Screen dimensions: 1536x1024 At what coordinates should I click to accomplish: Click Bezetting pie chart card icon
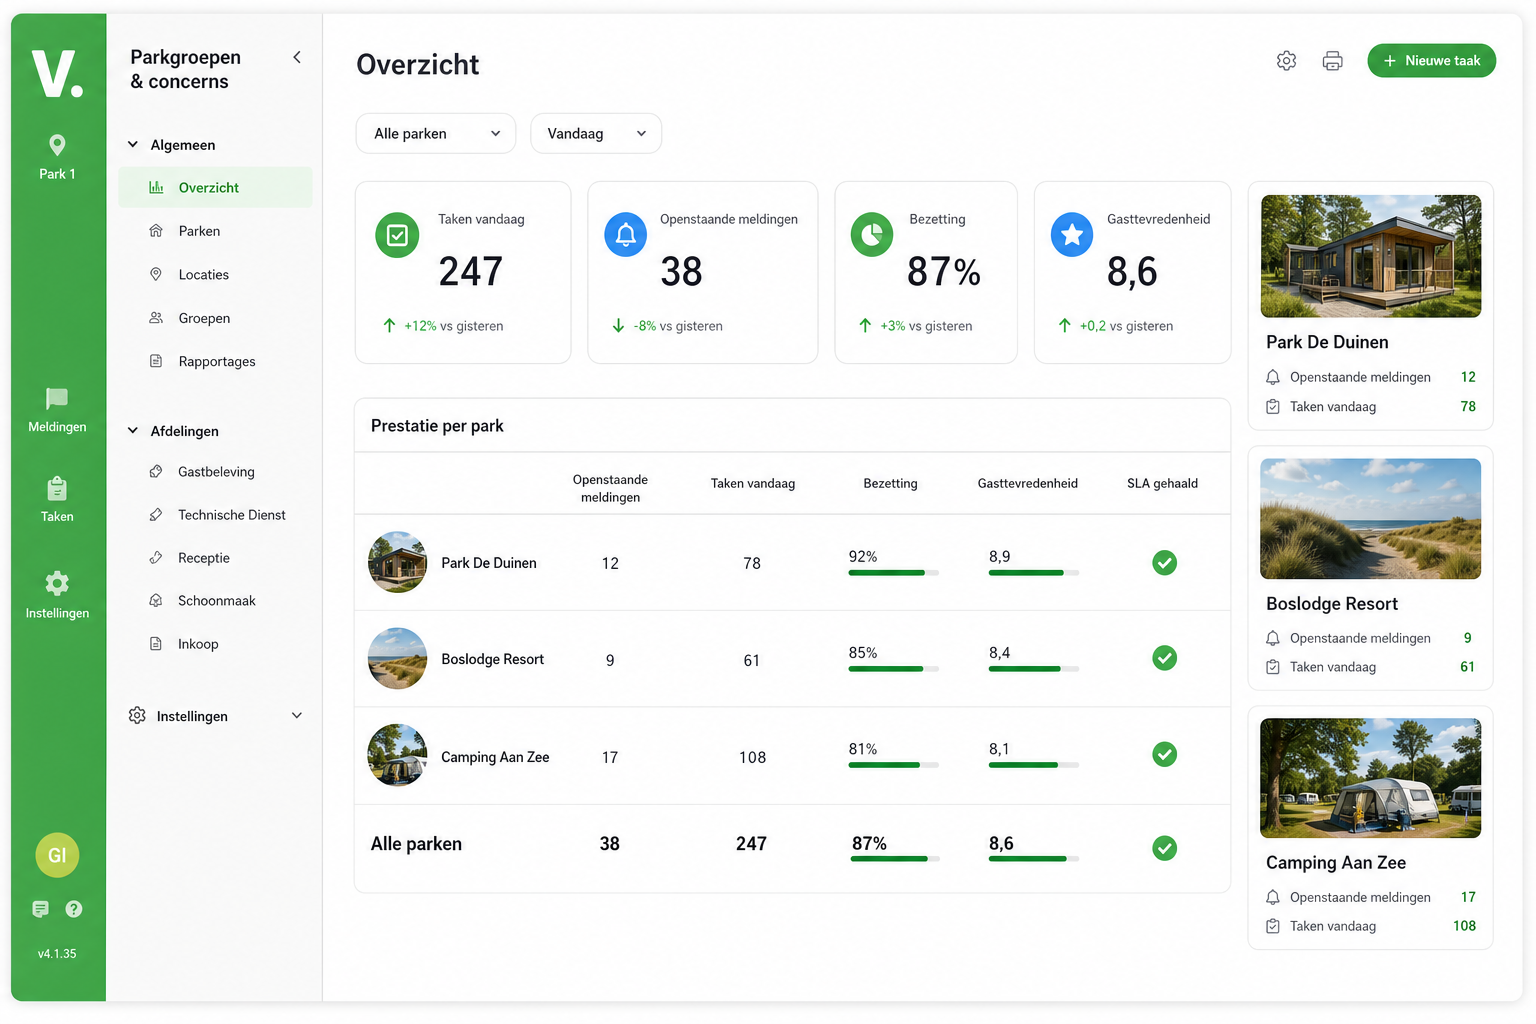[x=872, y=235]
